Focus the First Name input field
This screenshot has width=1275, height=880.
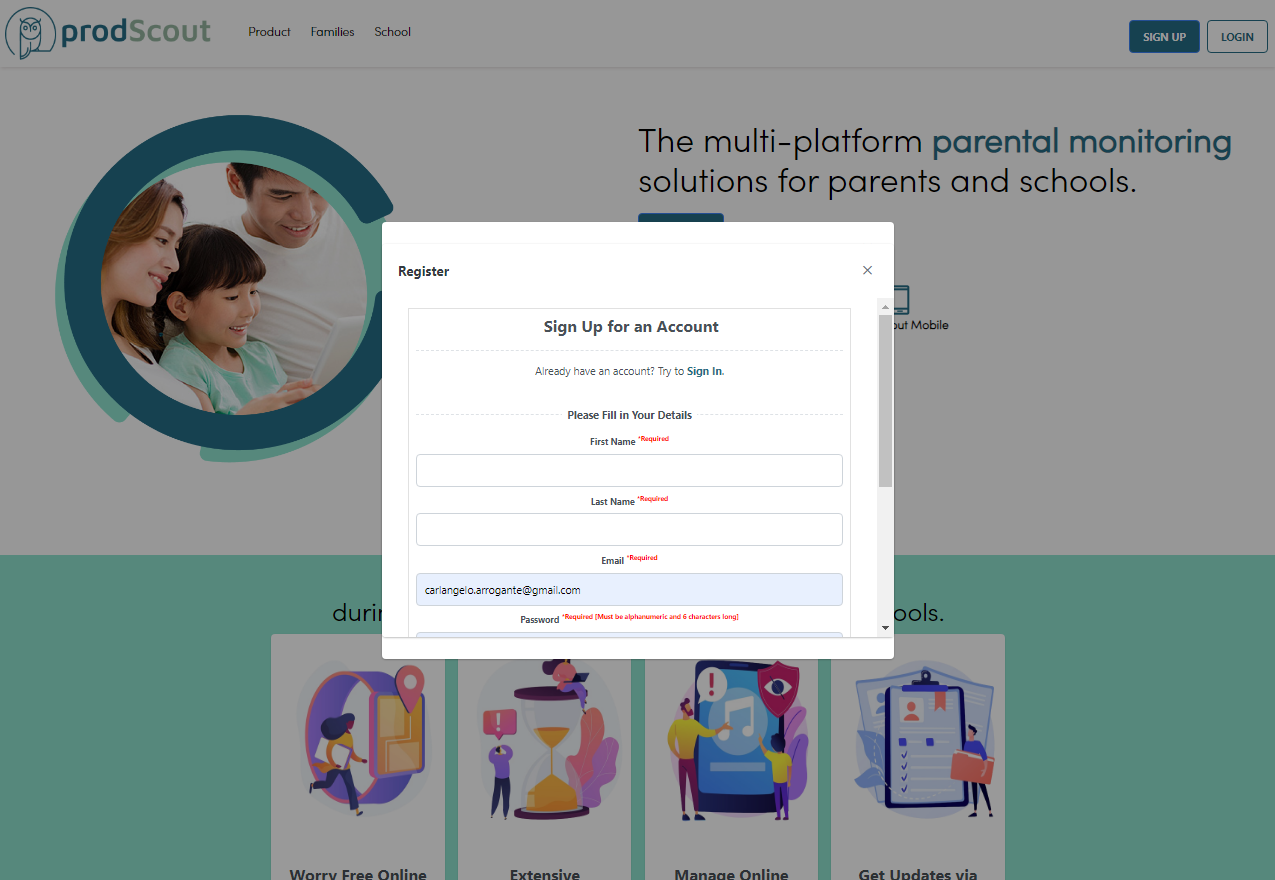tap(629, 470)
